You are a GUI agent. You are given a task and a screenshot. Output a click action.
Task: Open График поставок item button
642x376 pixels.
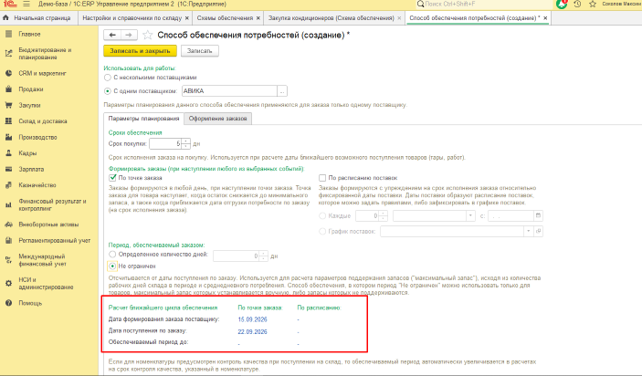(x=538, y=231)
